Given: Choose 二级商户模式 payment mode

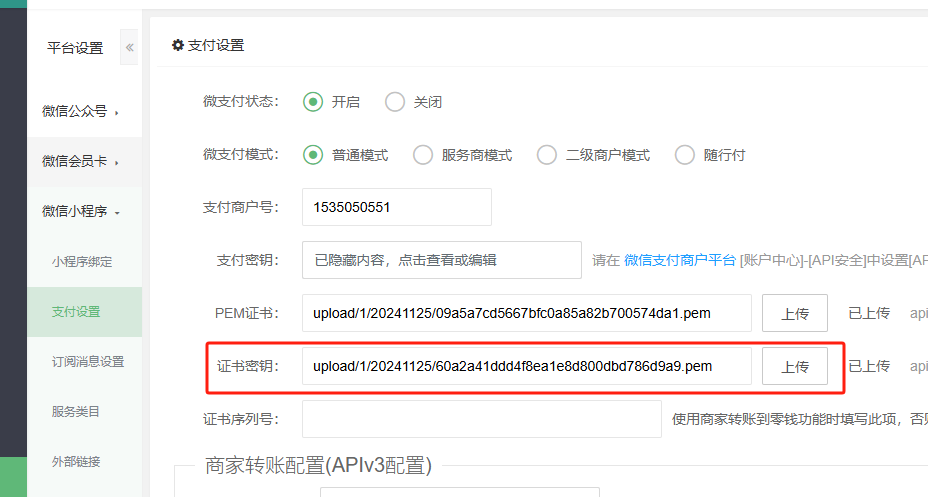Looking at the screenshot, I should pyautogui.click(x=547, y=155).
